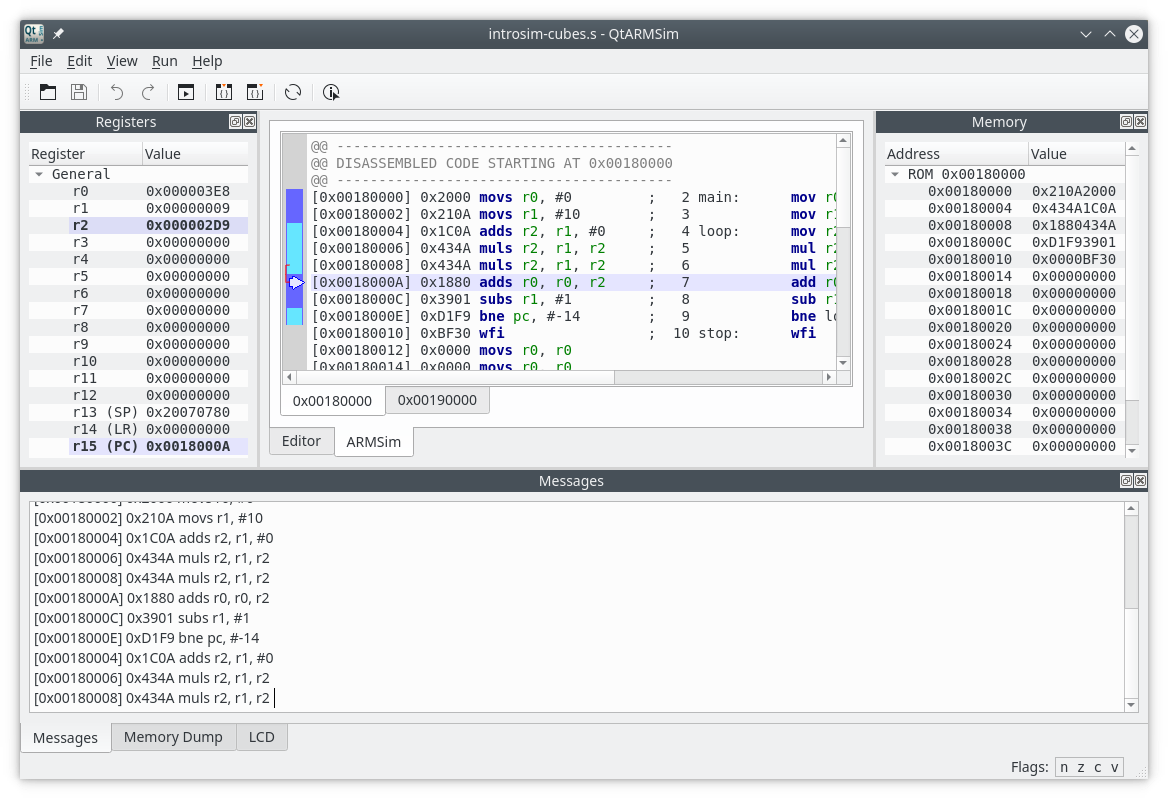Image resolution: width=1168 pixels, height=799 pixels.
Task: Click the Register column header
Action: (85, 154)
